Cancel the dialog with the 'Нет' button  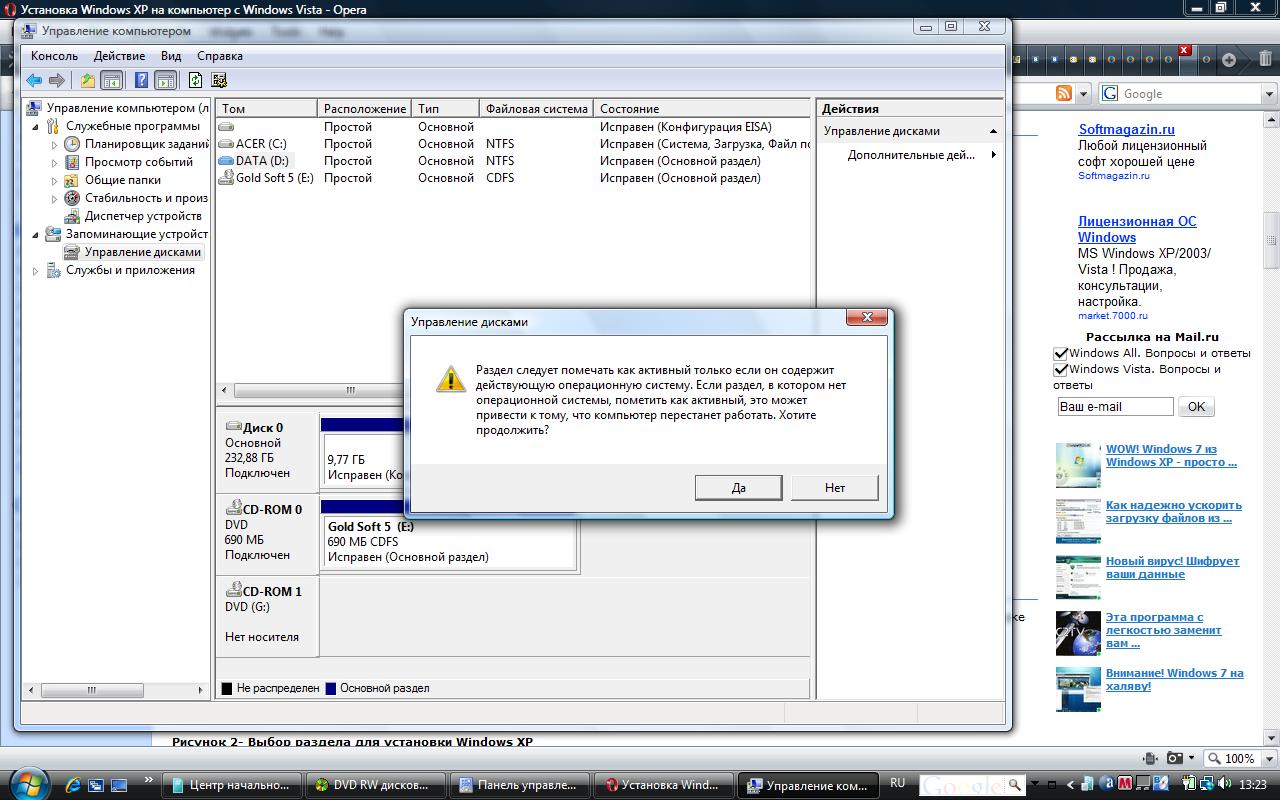pyautogui.click(x=835, y=488)
